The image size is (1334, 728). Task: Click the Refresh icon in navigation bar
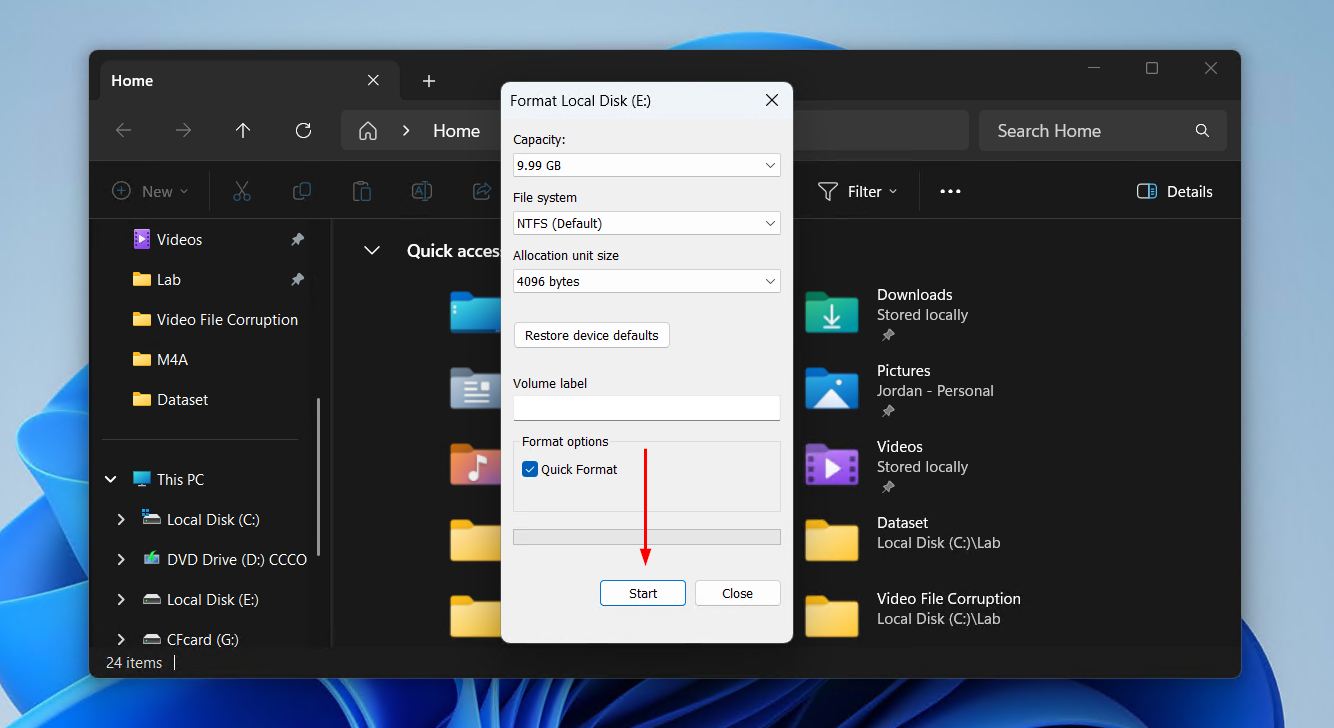point(303,131)
